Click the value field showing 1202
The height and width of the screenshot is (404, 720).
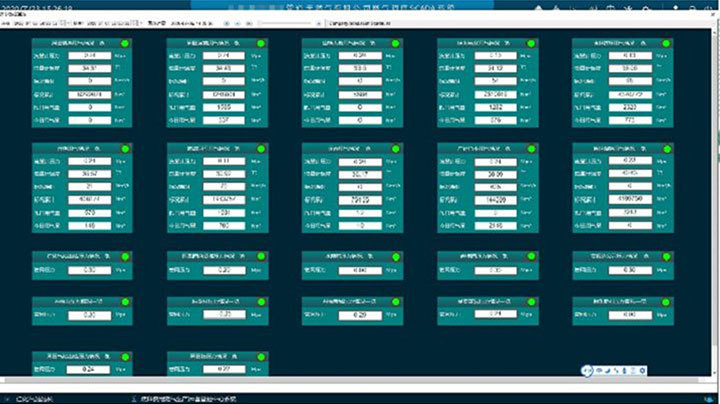[x=495, y=107]
